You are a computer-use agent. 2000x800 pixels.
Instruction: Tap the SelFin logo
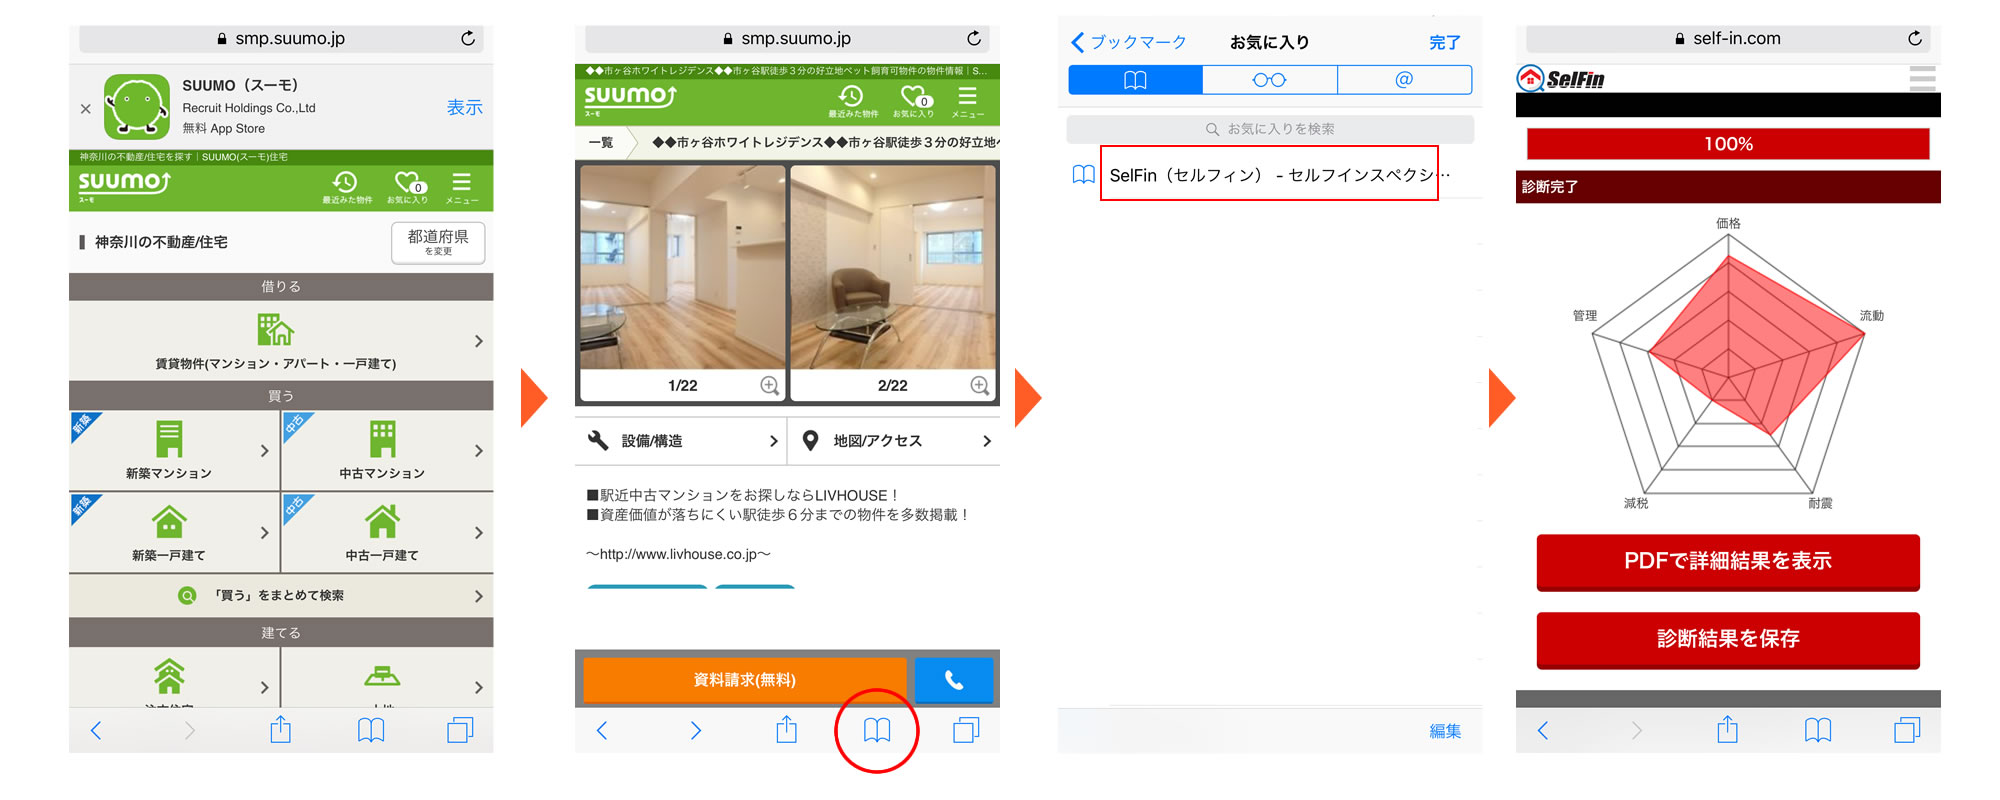click(1562, 79)
